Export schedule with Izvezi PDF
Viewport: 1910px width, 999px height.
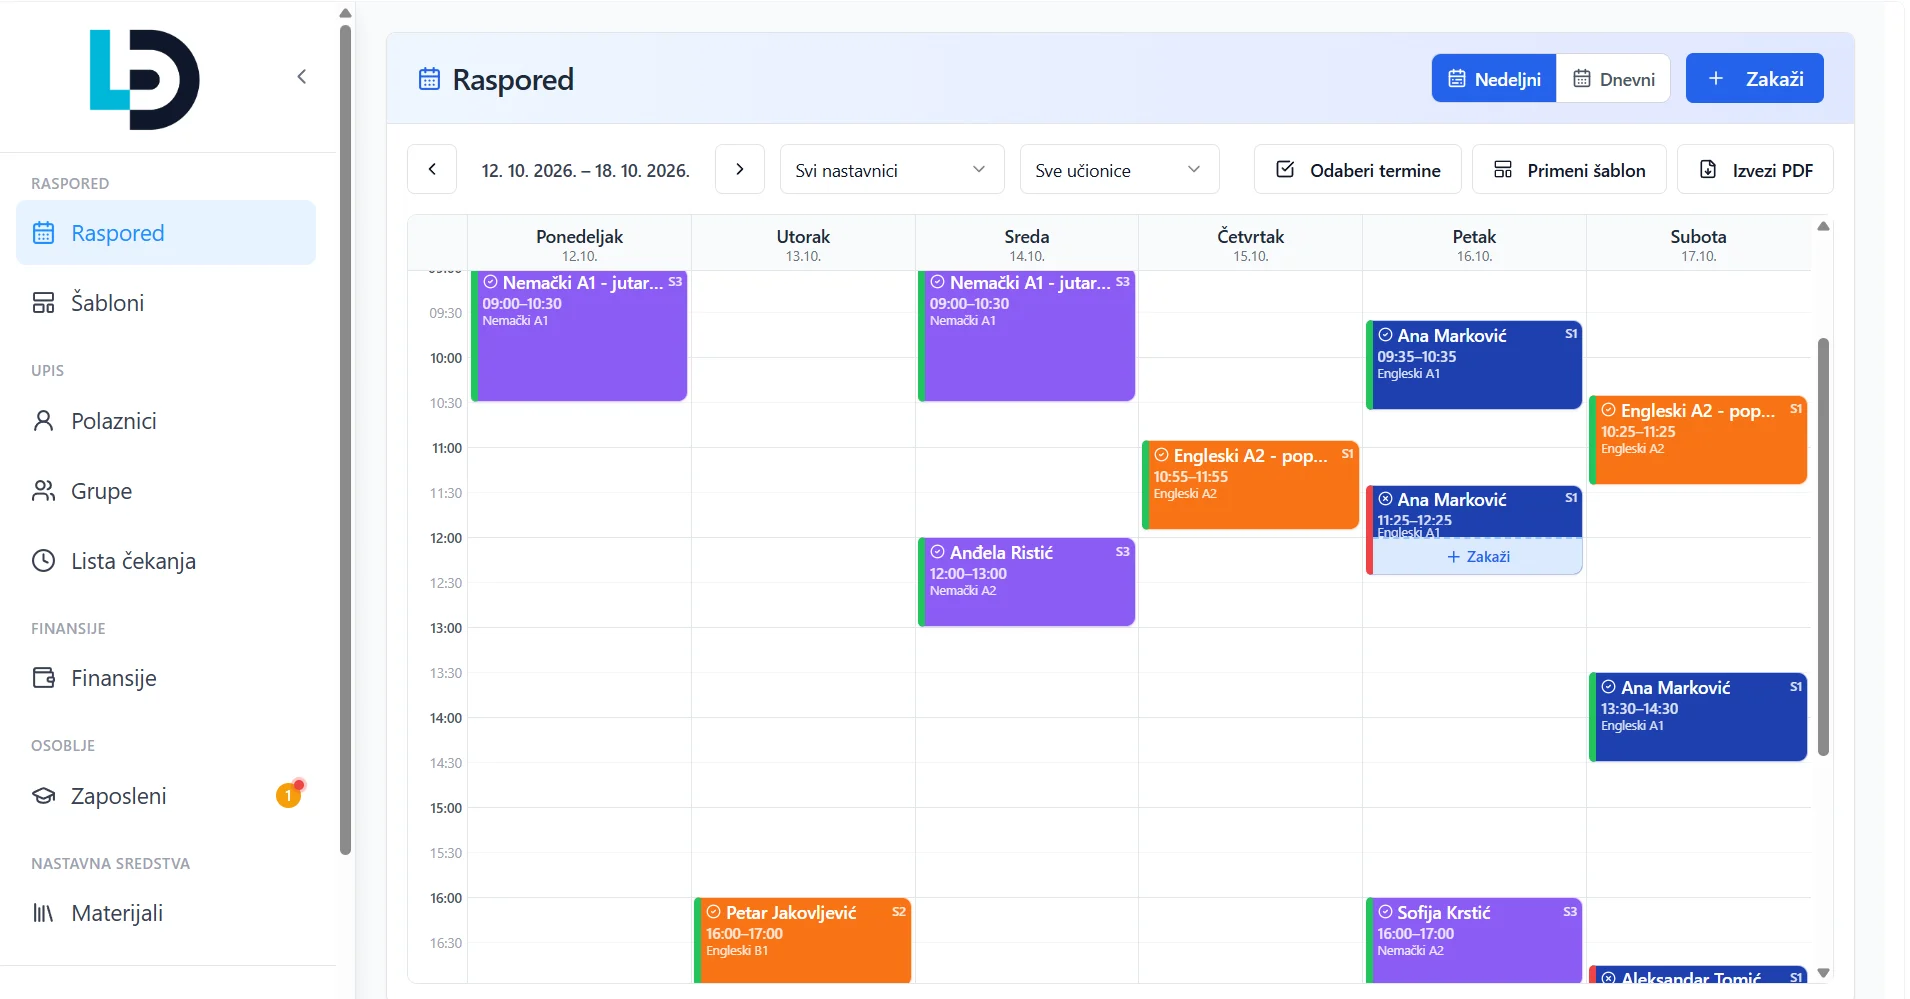(1755, 170)
